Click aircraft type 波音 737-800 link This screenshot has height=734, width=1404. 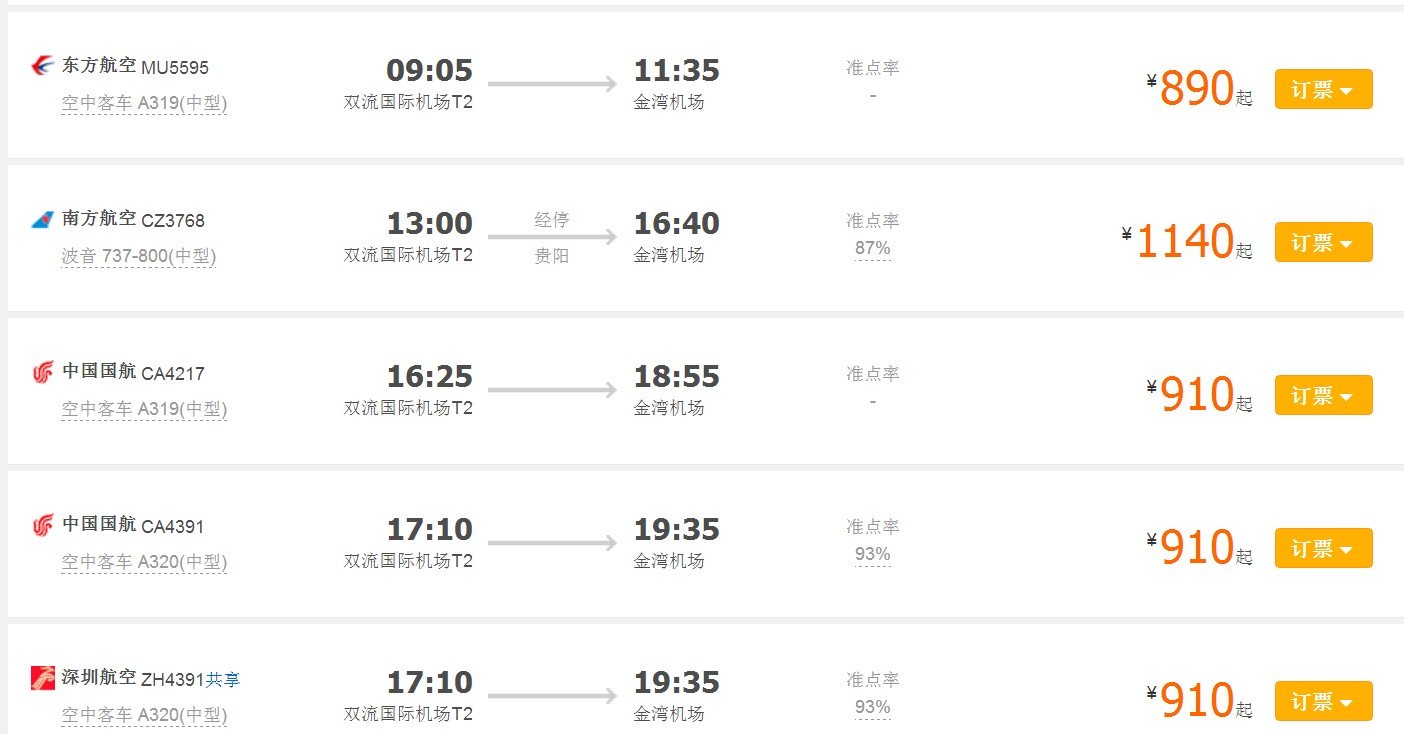[138, 256]
